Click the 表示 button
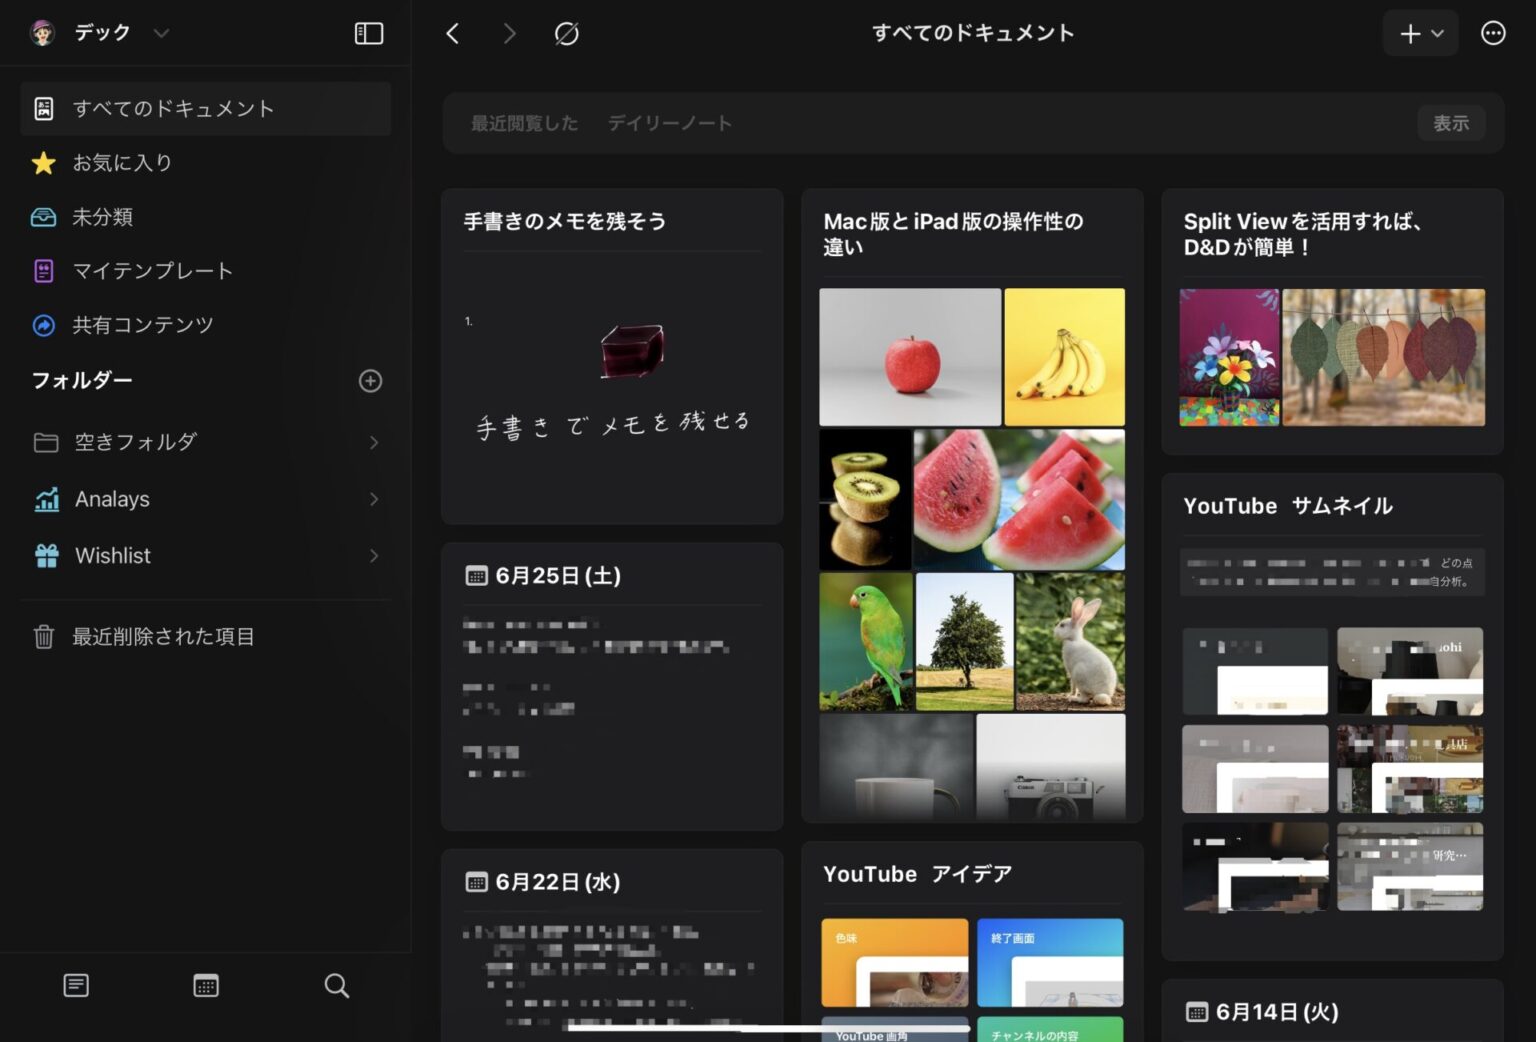This screenshot has height=1042, width=1536. point(1451,122)
